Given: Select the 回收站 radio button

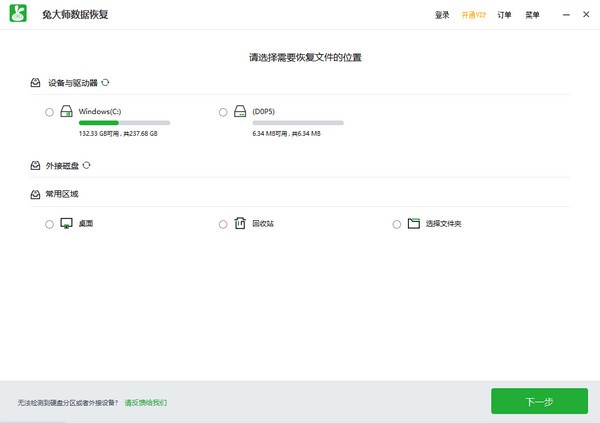Looking at the screenshot, I should [x=223, y=224].
